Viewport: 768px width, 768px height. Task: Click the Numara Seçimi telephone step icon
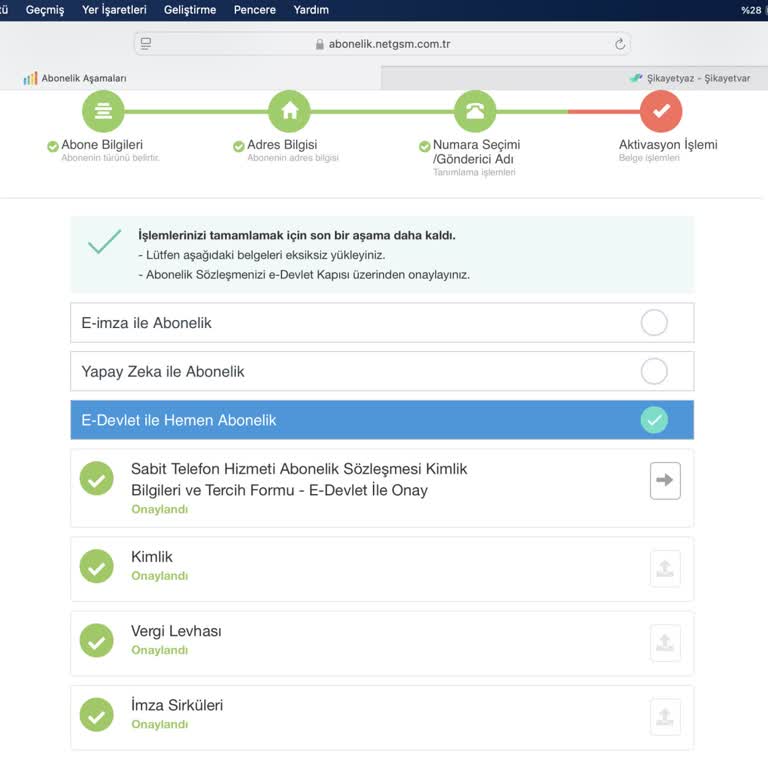point(475,111)
